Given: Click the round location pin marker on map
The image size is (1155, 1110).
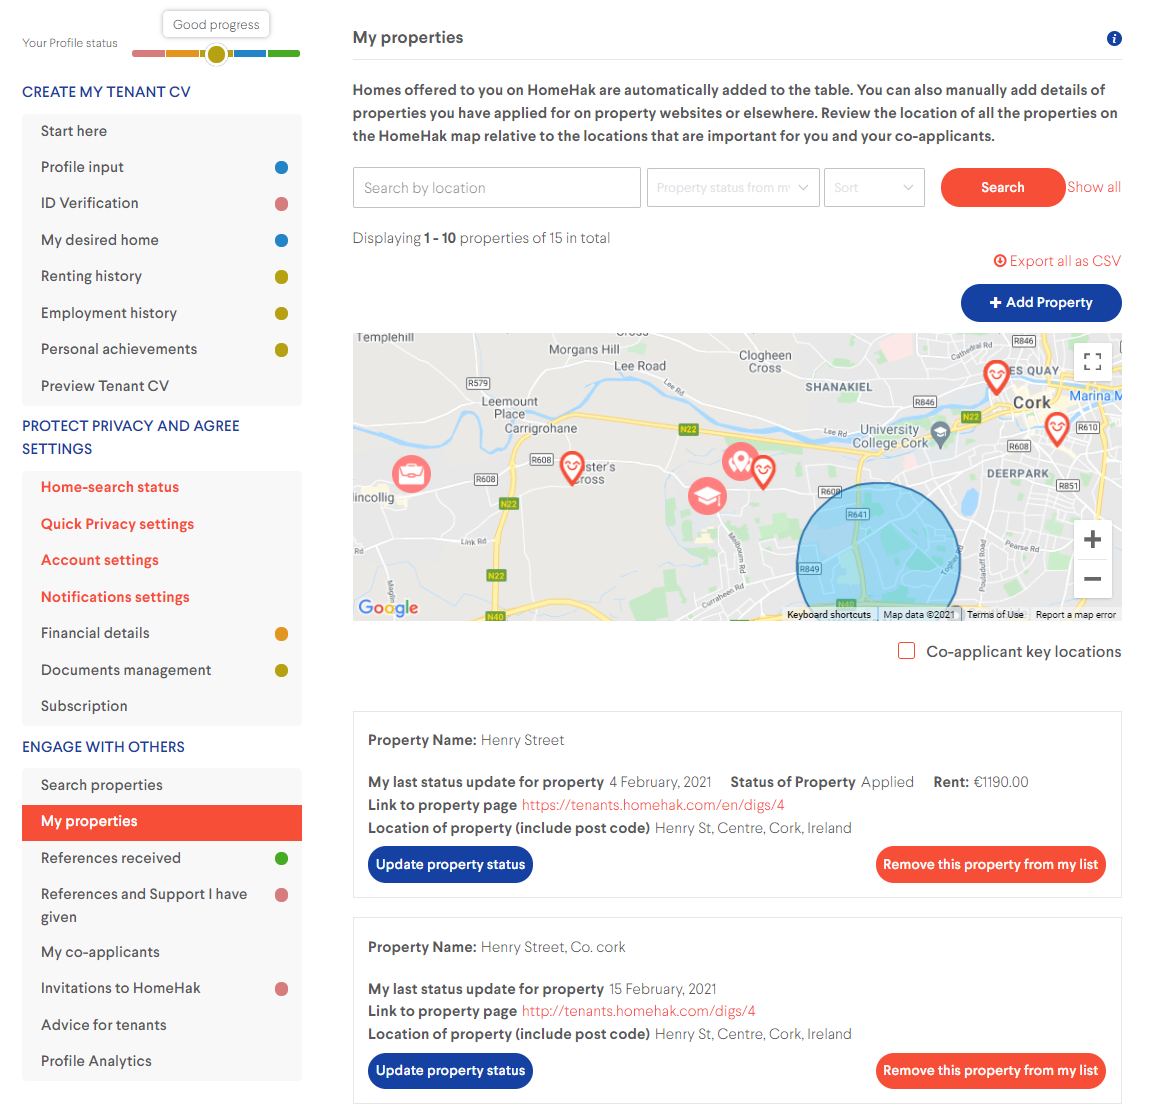Looking at the screenshot, I should [x=740, y=461].
